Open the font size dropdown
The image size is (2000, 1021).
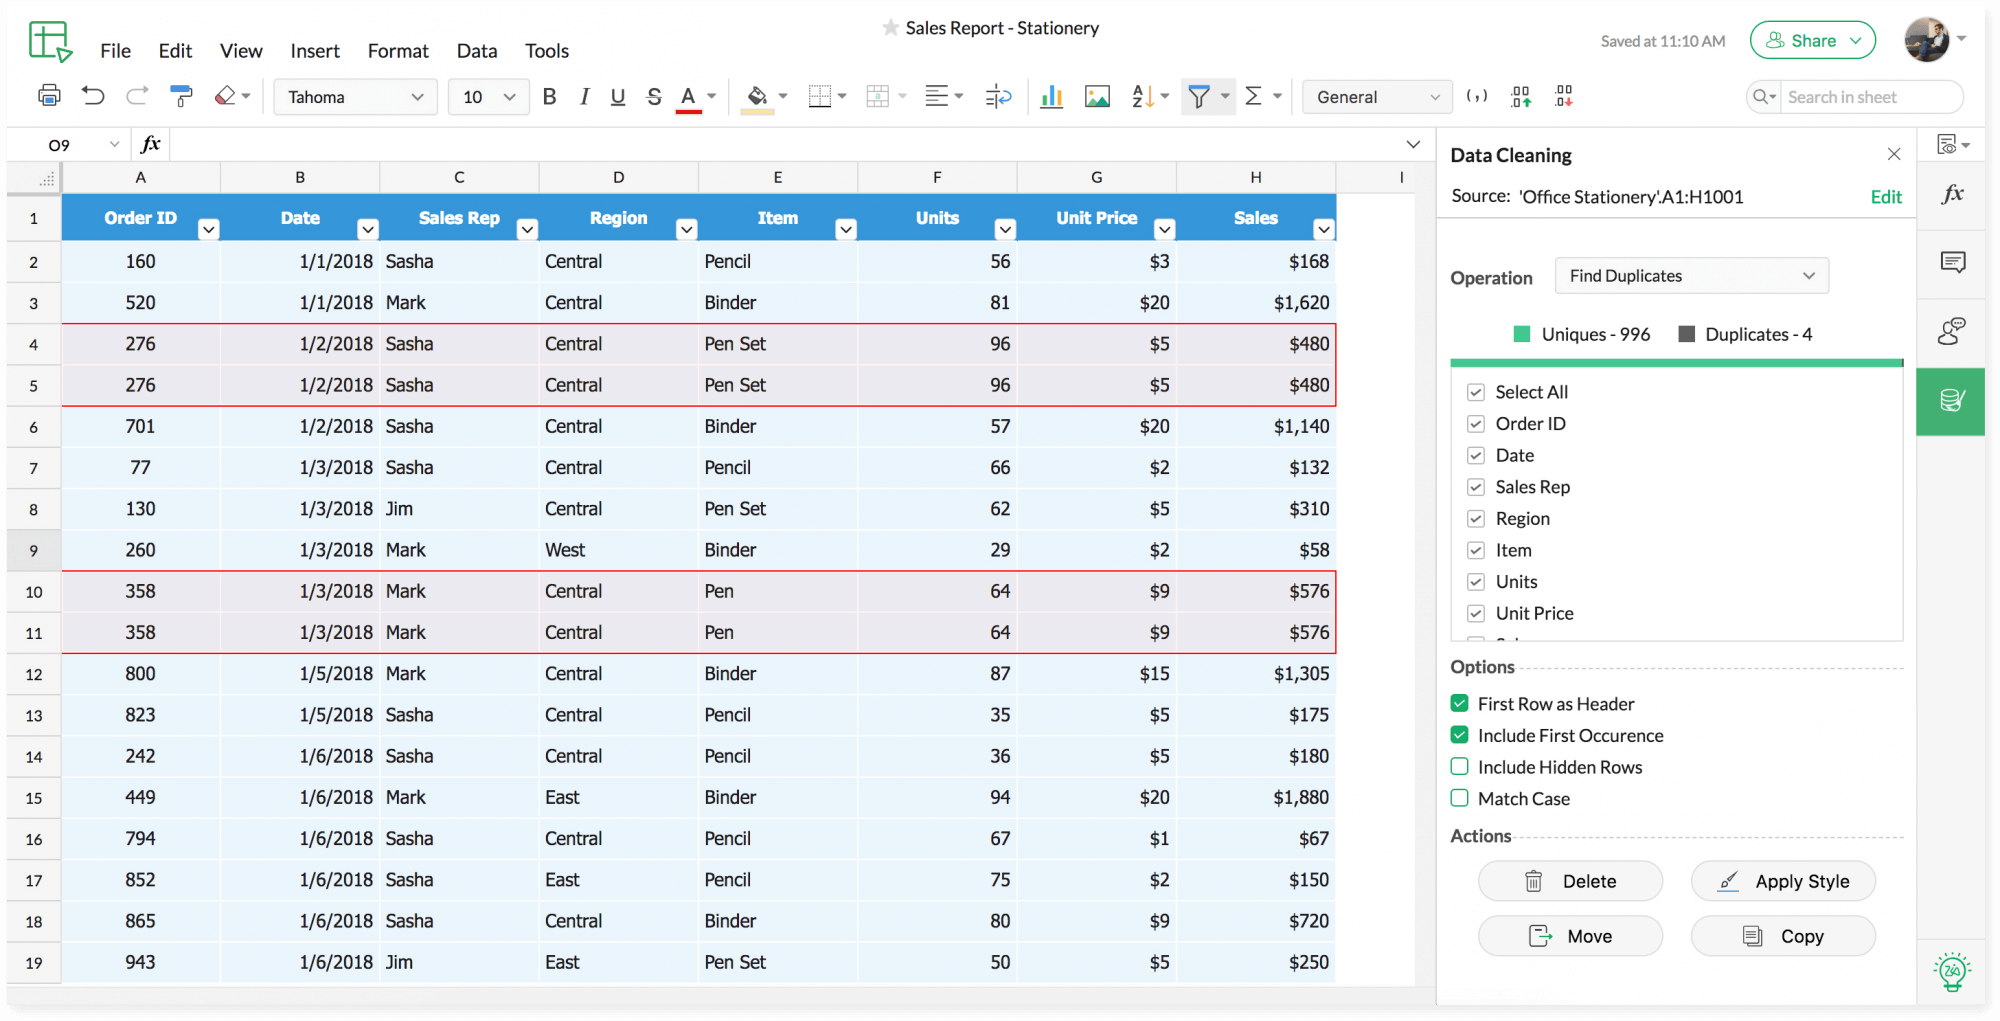488,96
